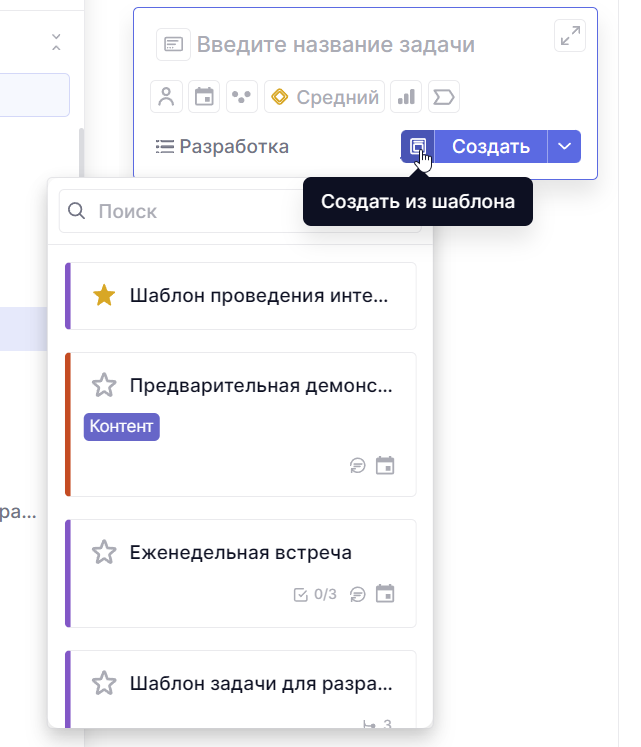Select the Шаблон задачи для разработки template
The height and width of the screenshot is (747, 641).
[260, 684]
